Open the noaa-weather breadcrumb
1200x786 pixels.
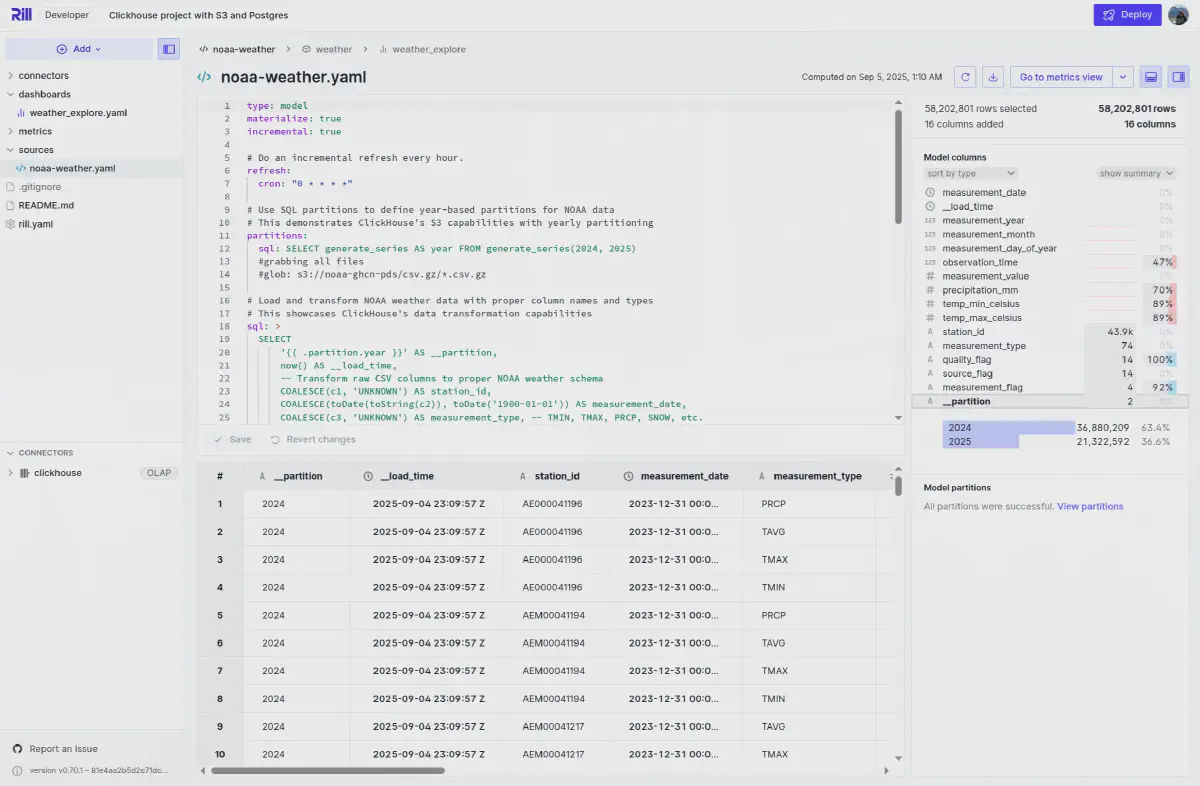237,49
